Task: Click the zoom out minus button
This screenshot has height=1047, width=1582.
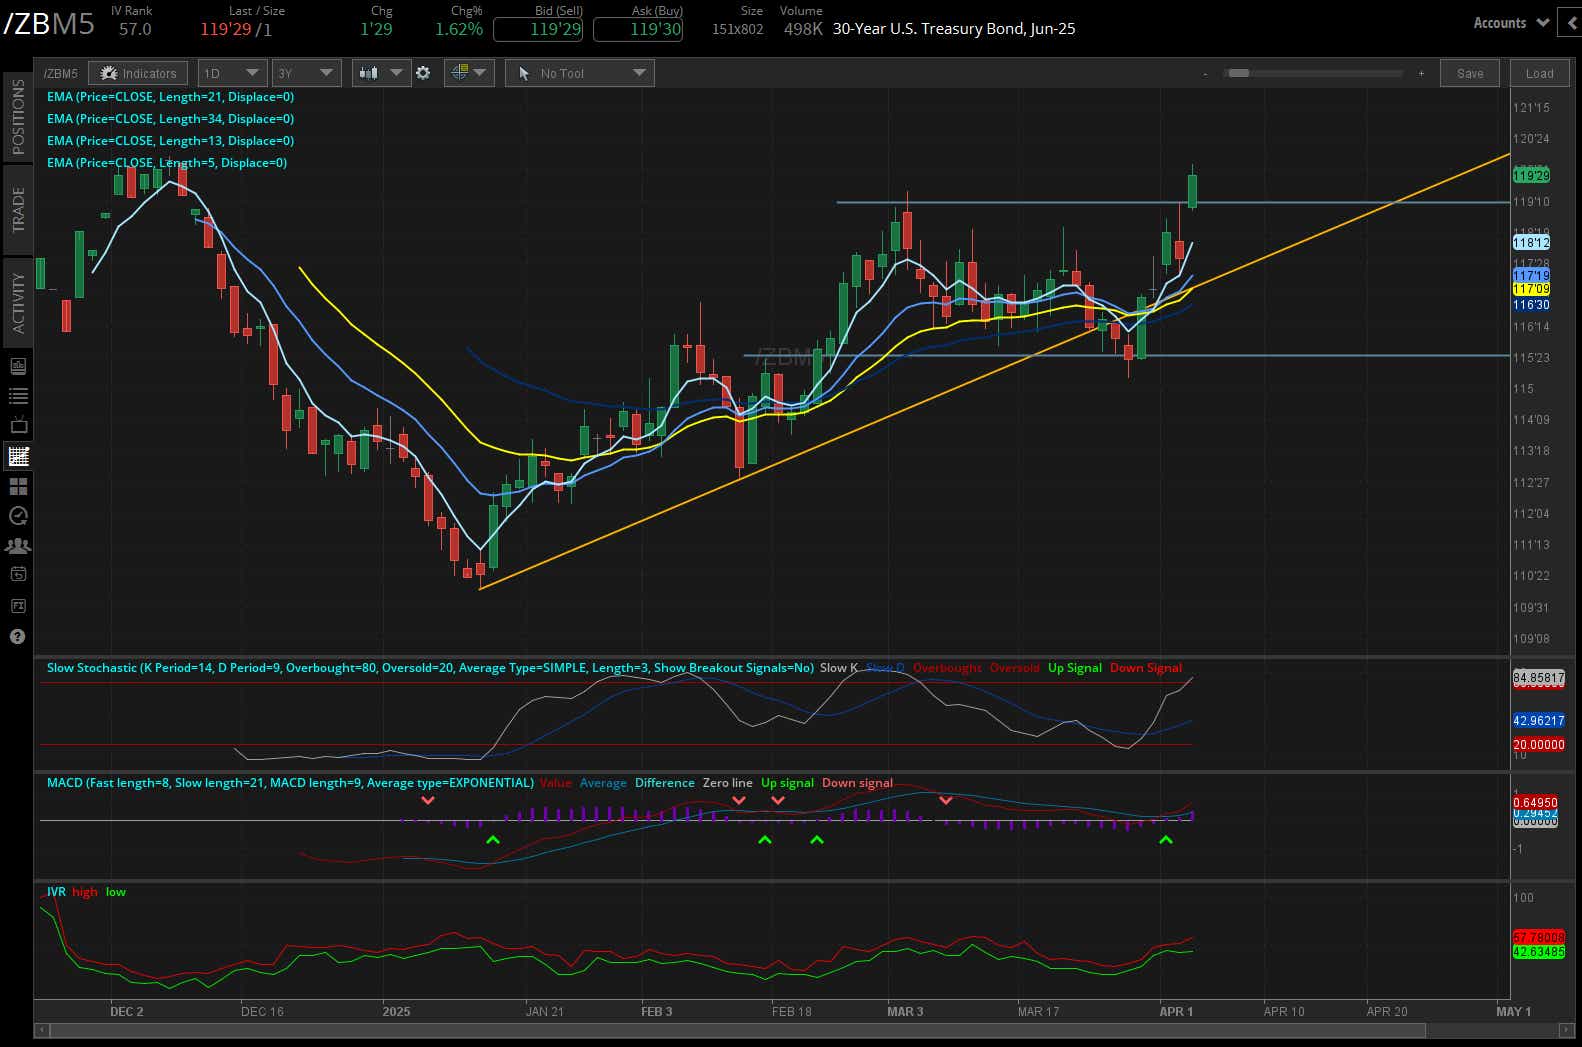Action: (x=1205, y=73)
